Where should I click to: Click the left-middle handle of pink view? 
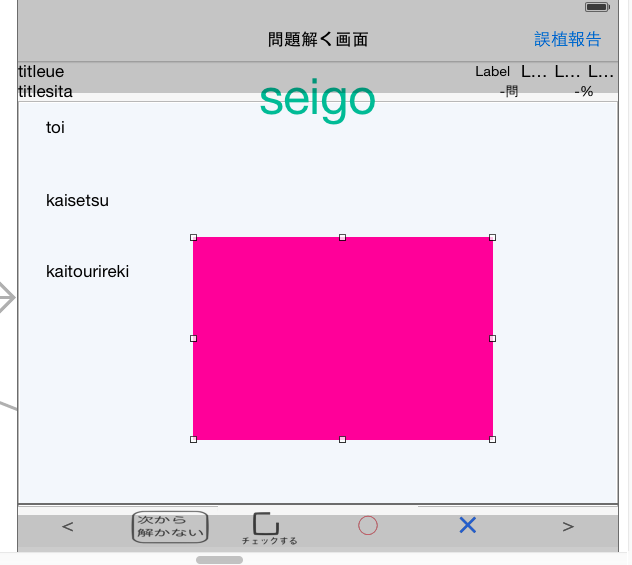193,339
